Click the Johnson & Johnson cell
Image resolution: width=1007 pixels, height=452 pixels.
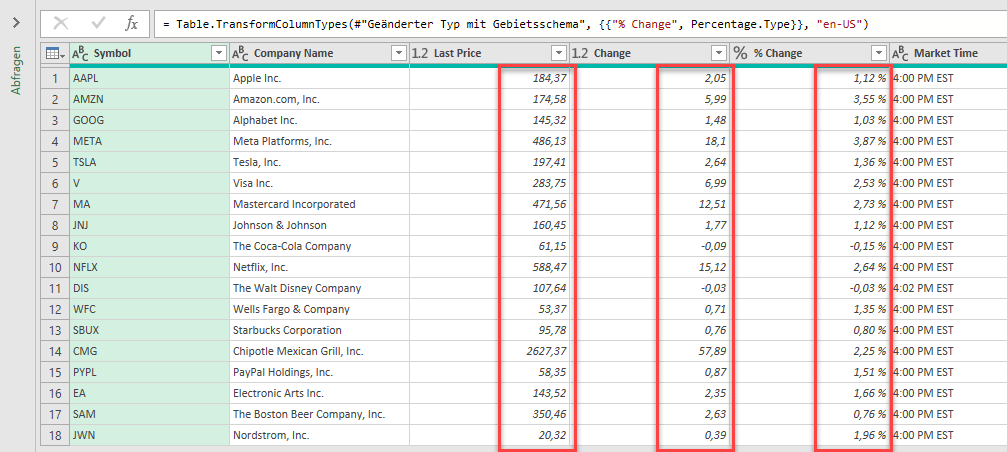pyautogui.click(x=320, y=225)
